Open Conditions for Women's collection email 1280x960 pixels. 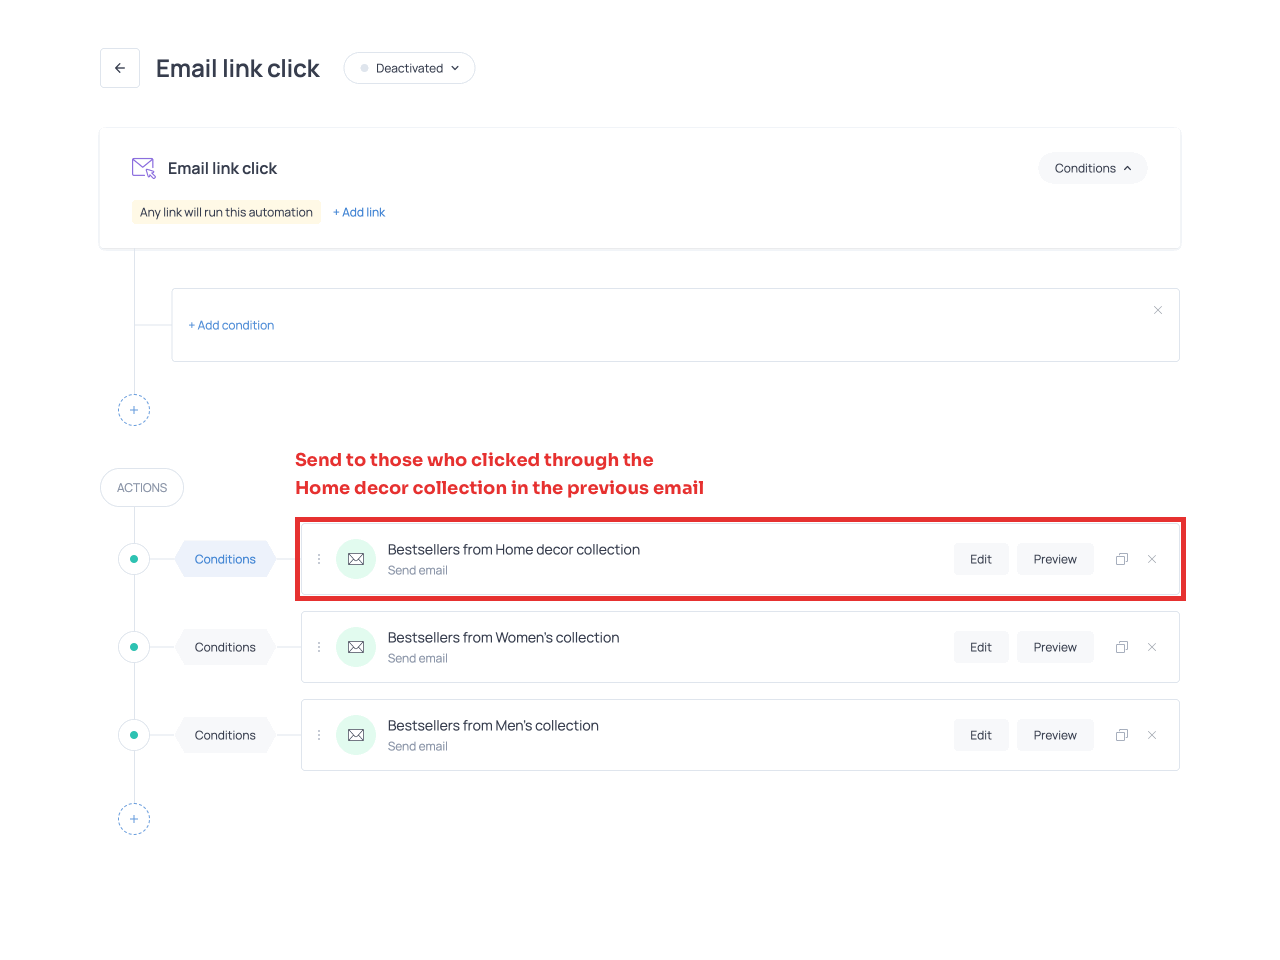pyautogui.click(x=225, y=647)
